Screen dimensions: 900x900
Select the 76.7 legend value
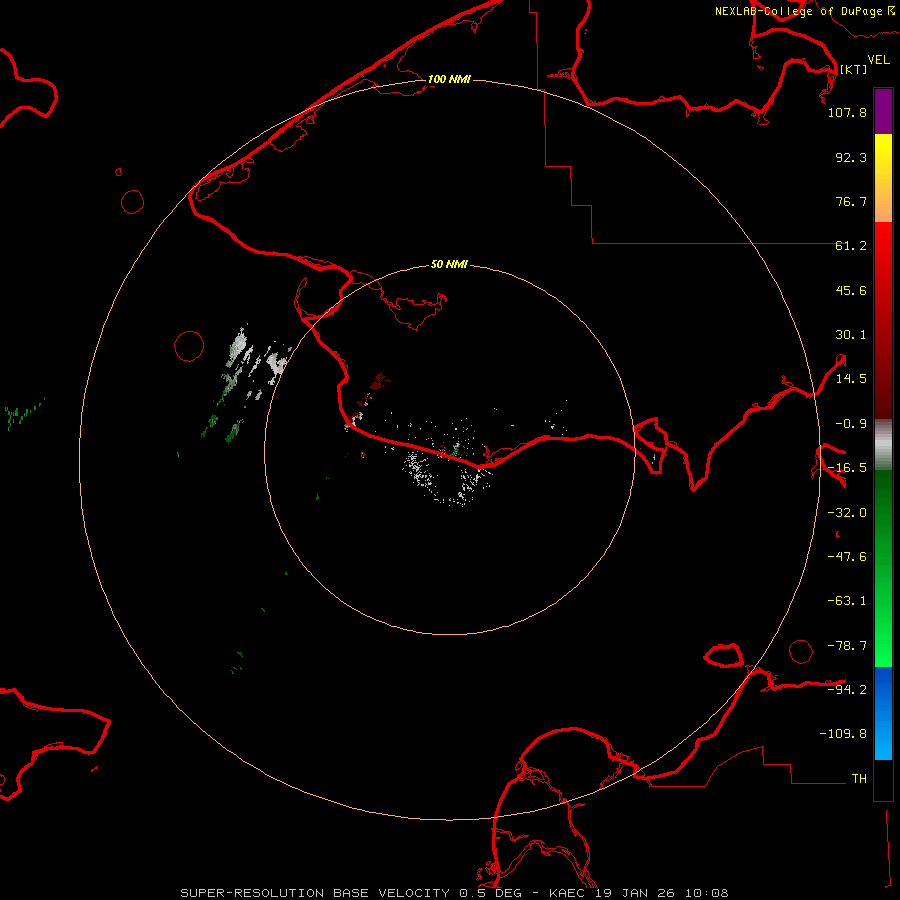tap(851, 201)
